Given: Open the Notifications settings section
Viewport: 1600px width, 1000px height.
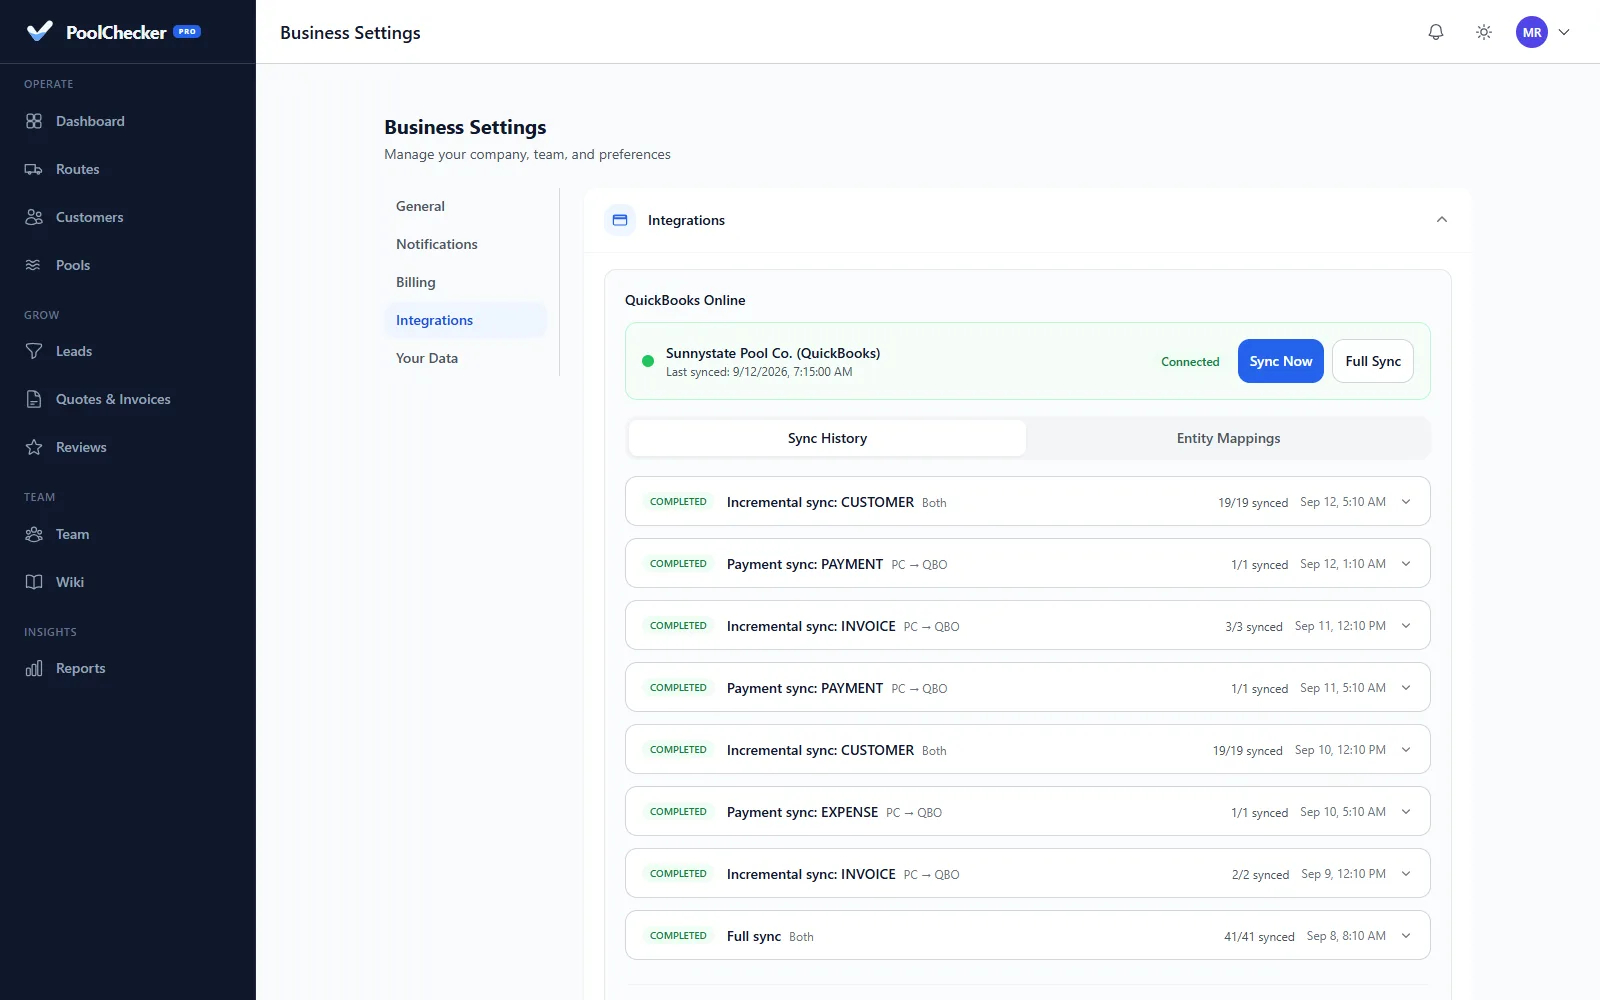Looking at the screenshot, I should click(x=466, y=244).
